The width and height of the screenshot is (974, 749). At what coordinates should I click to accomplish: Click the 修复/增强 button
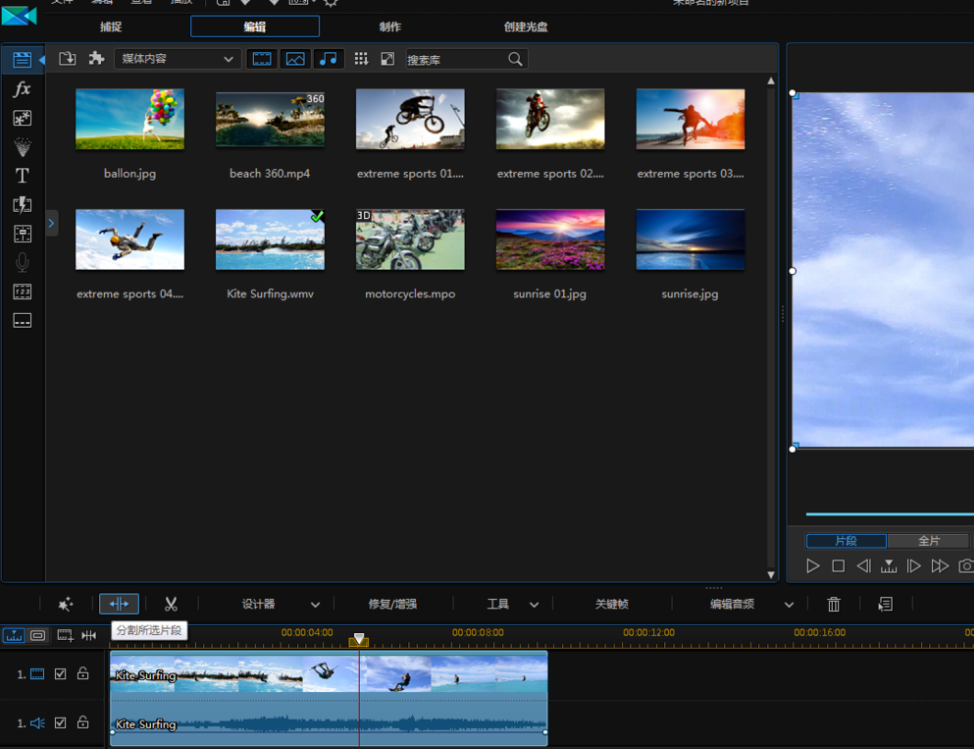coord(392,604)
